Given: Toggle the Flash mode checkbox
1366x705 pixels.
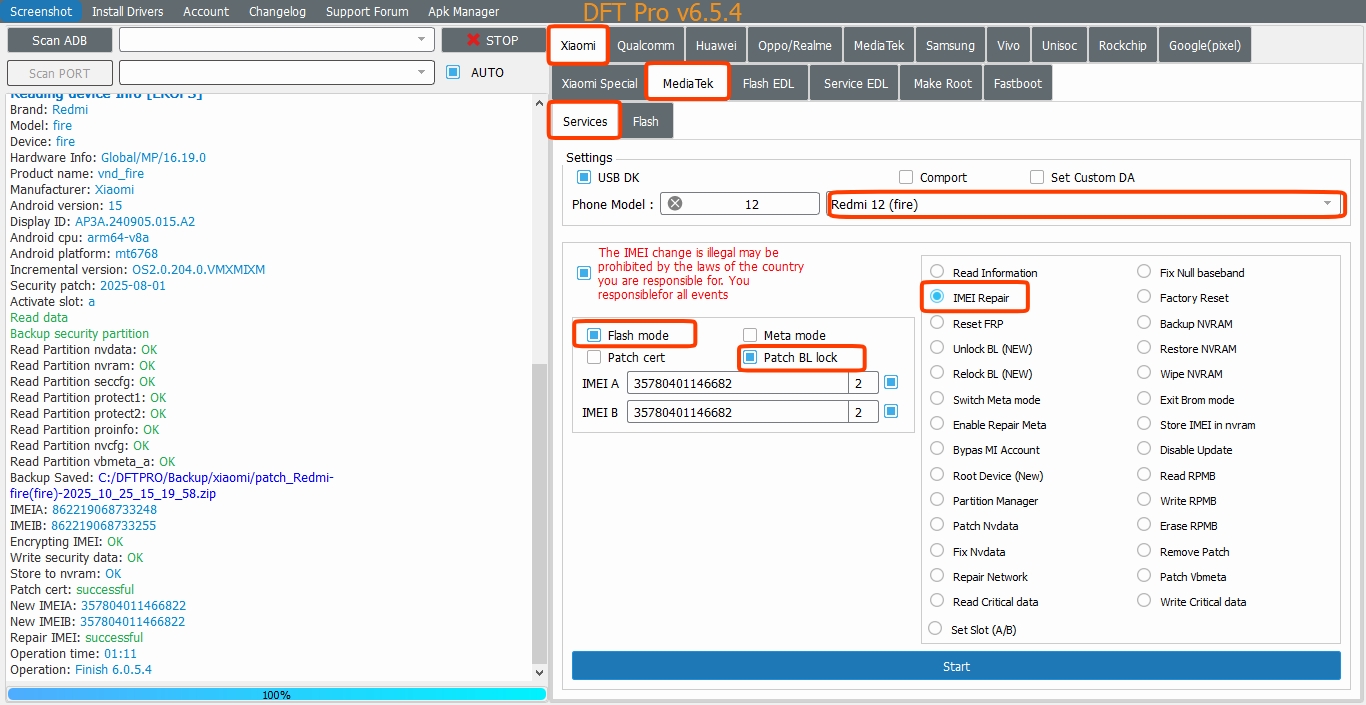Looking at the screenshot, I should [x=594, y=335].
